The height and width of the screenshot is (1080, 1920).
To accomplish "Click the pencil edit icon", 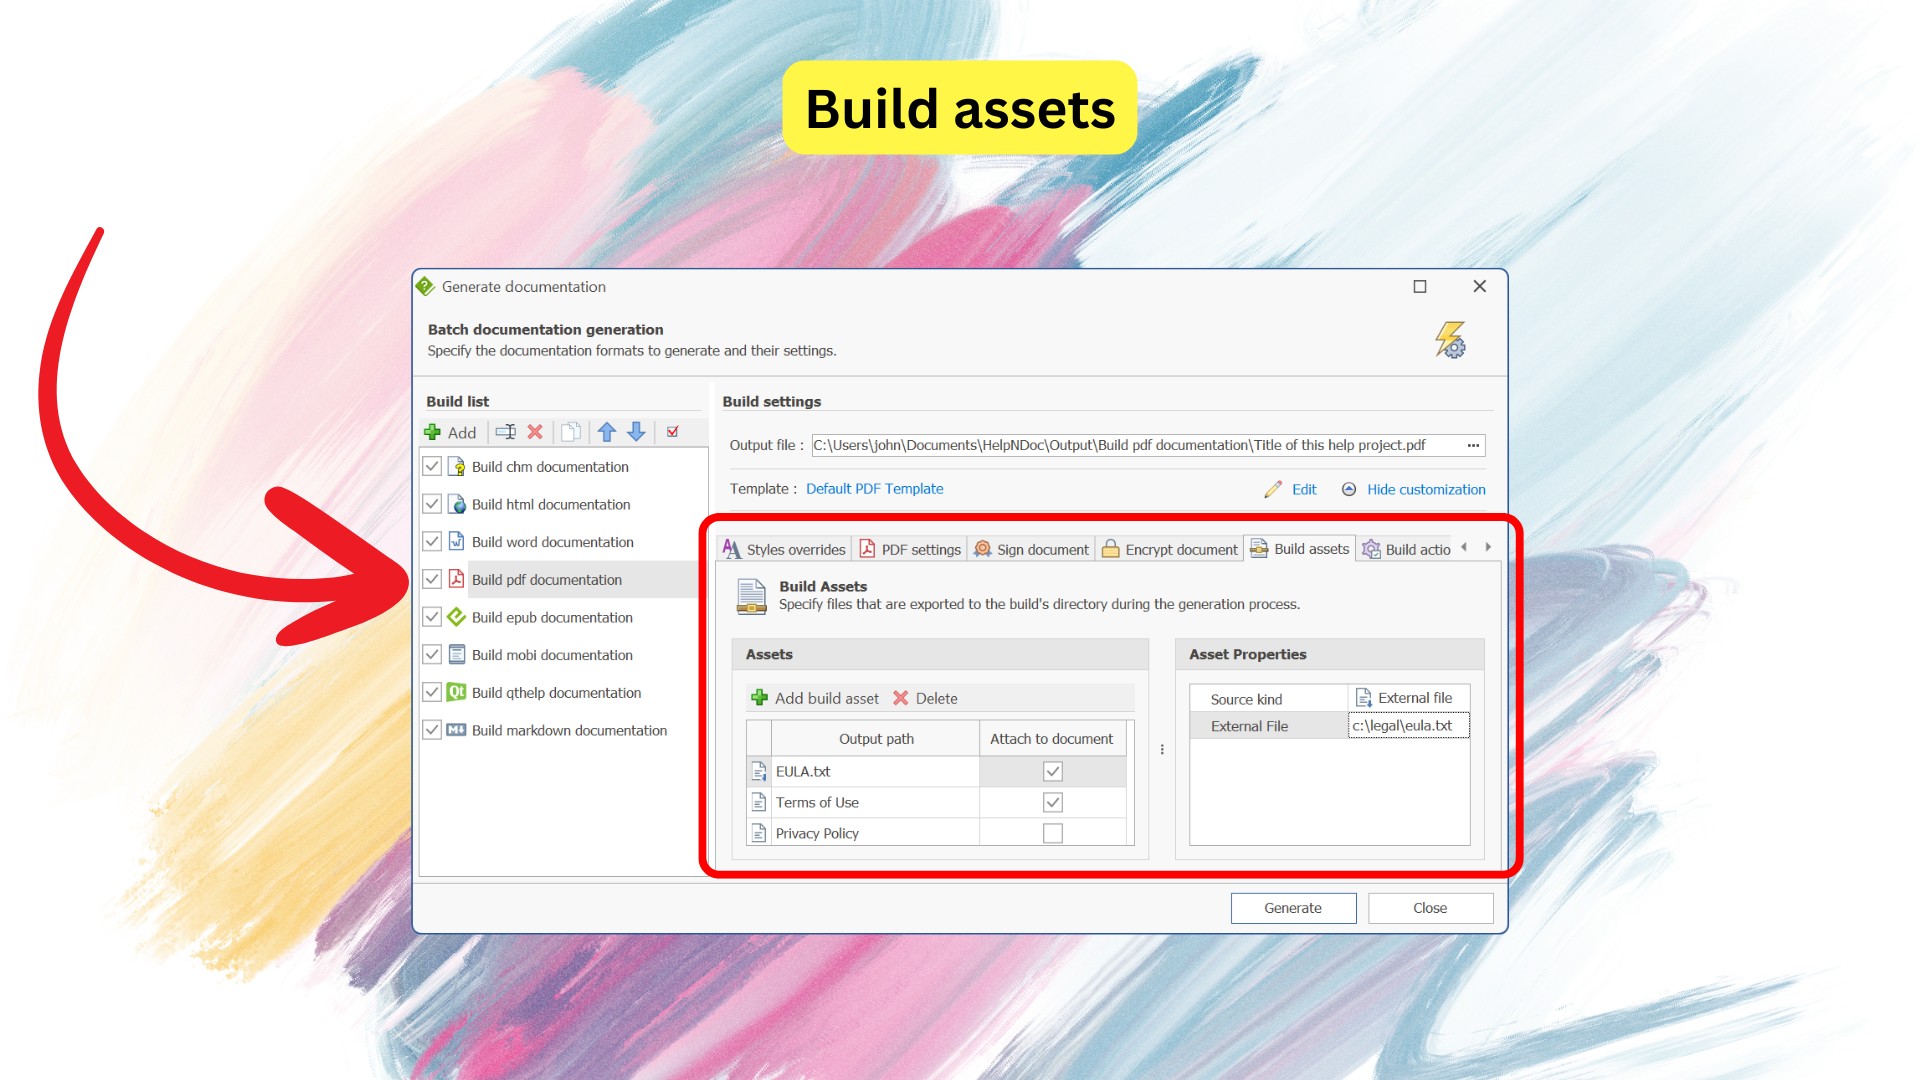I will coord(1273,489).
